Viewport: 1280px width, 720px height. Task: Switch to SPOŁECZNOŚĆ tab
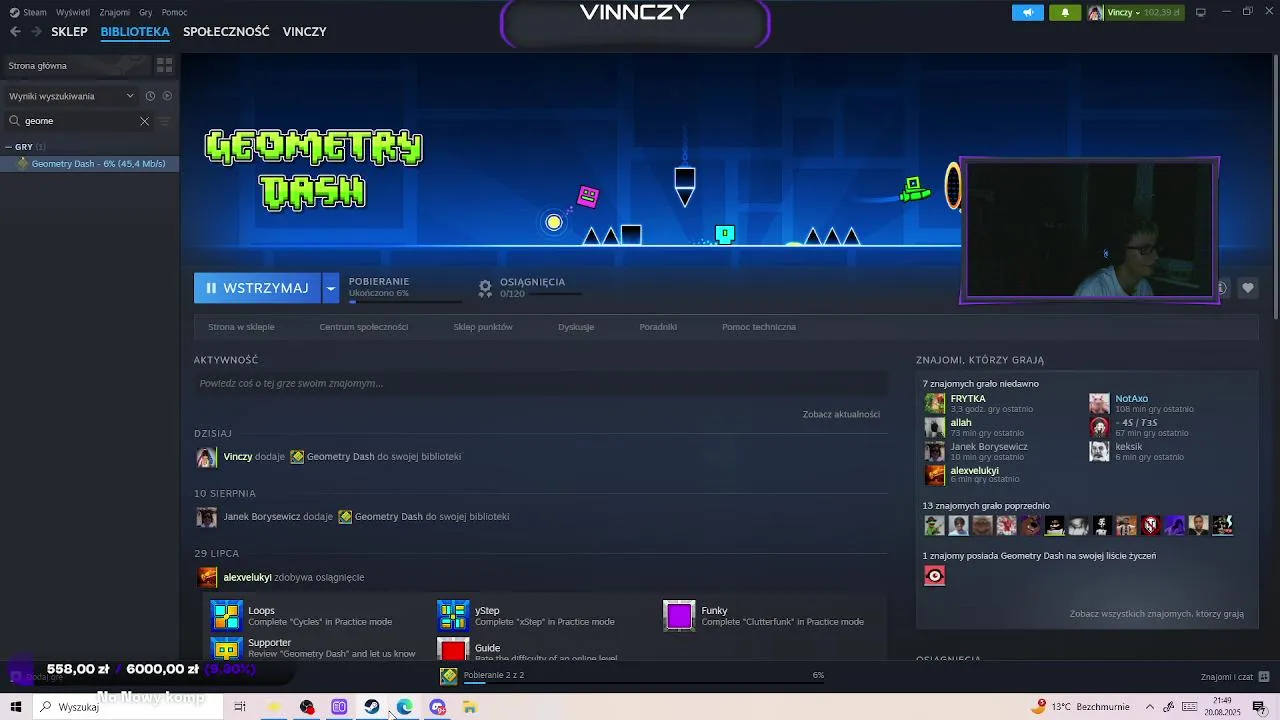[x=226, y=32]
